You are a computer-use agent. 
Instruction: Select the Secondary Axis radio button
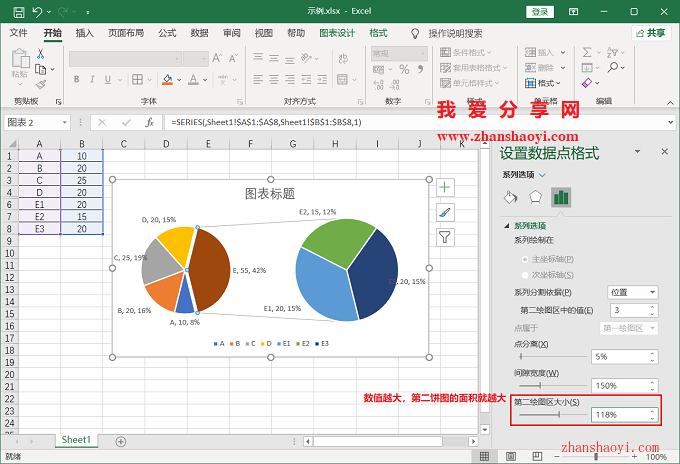(x=525, y=275)
